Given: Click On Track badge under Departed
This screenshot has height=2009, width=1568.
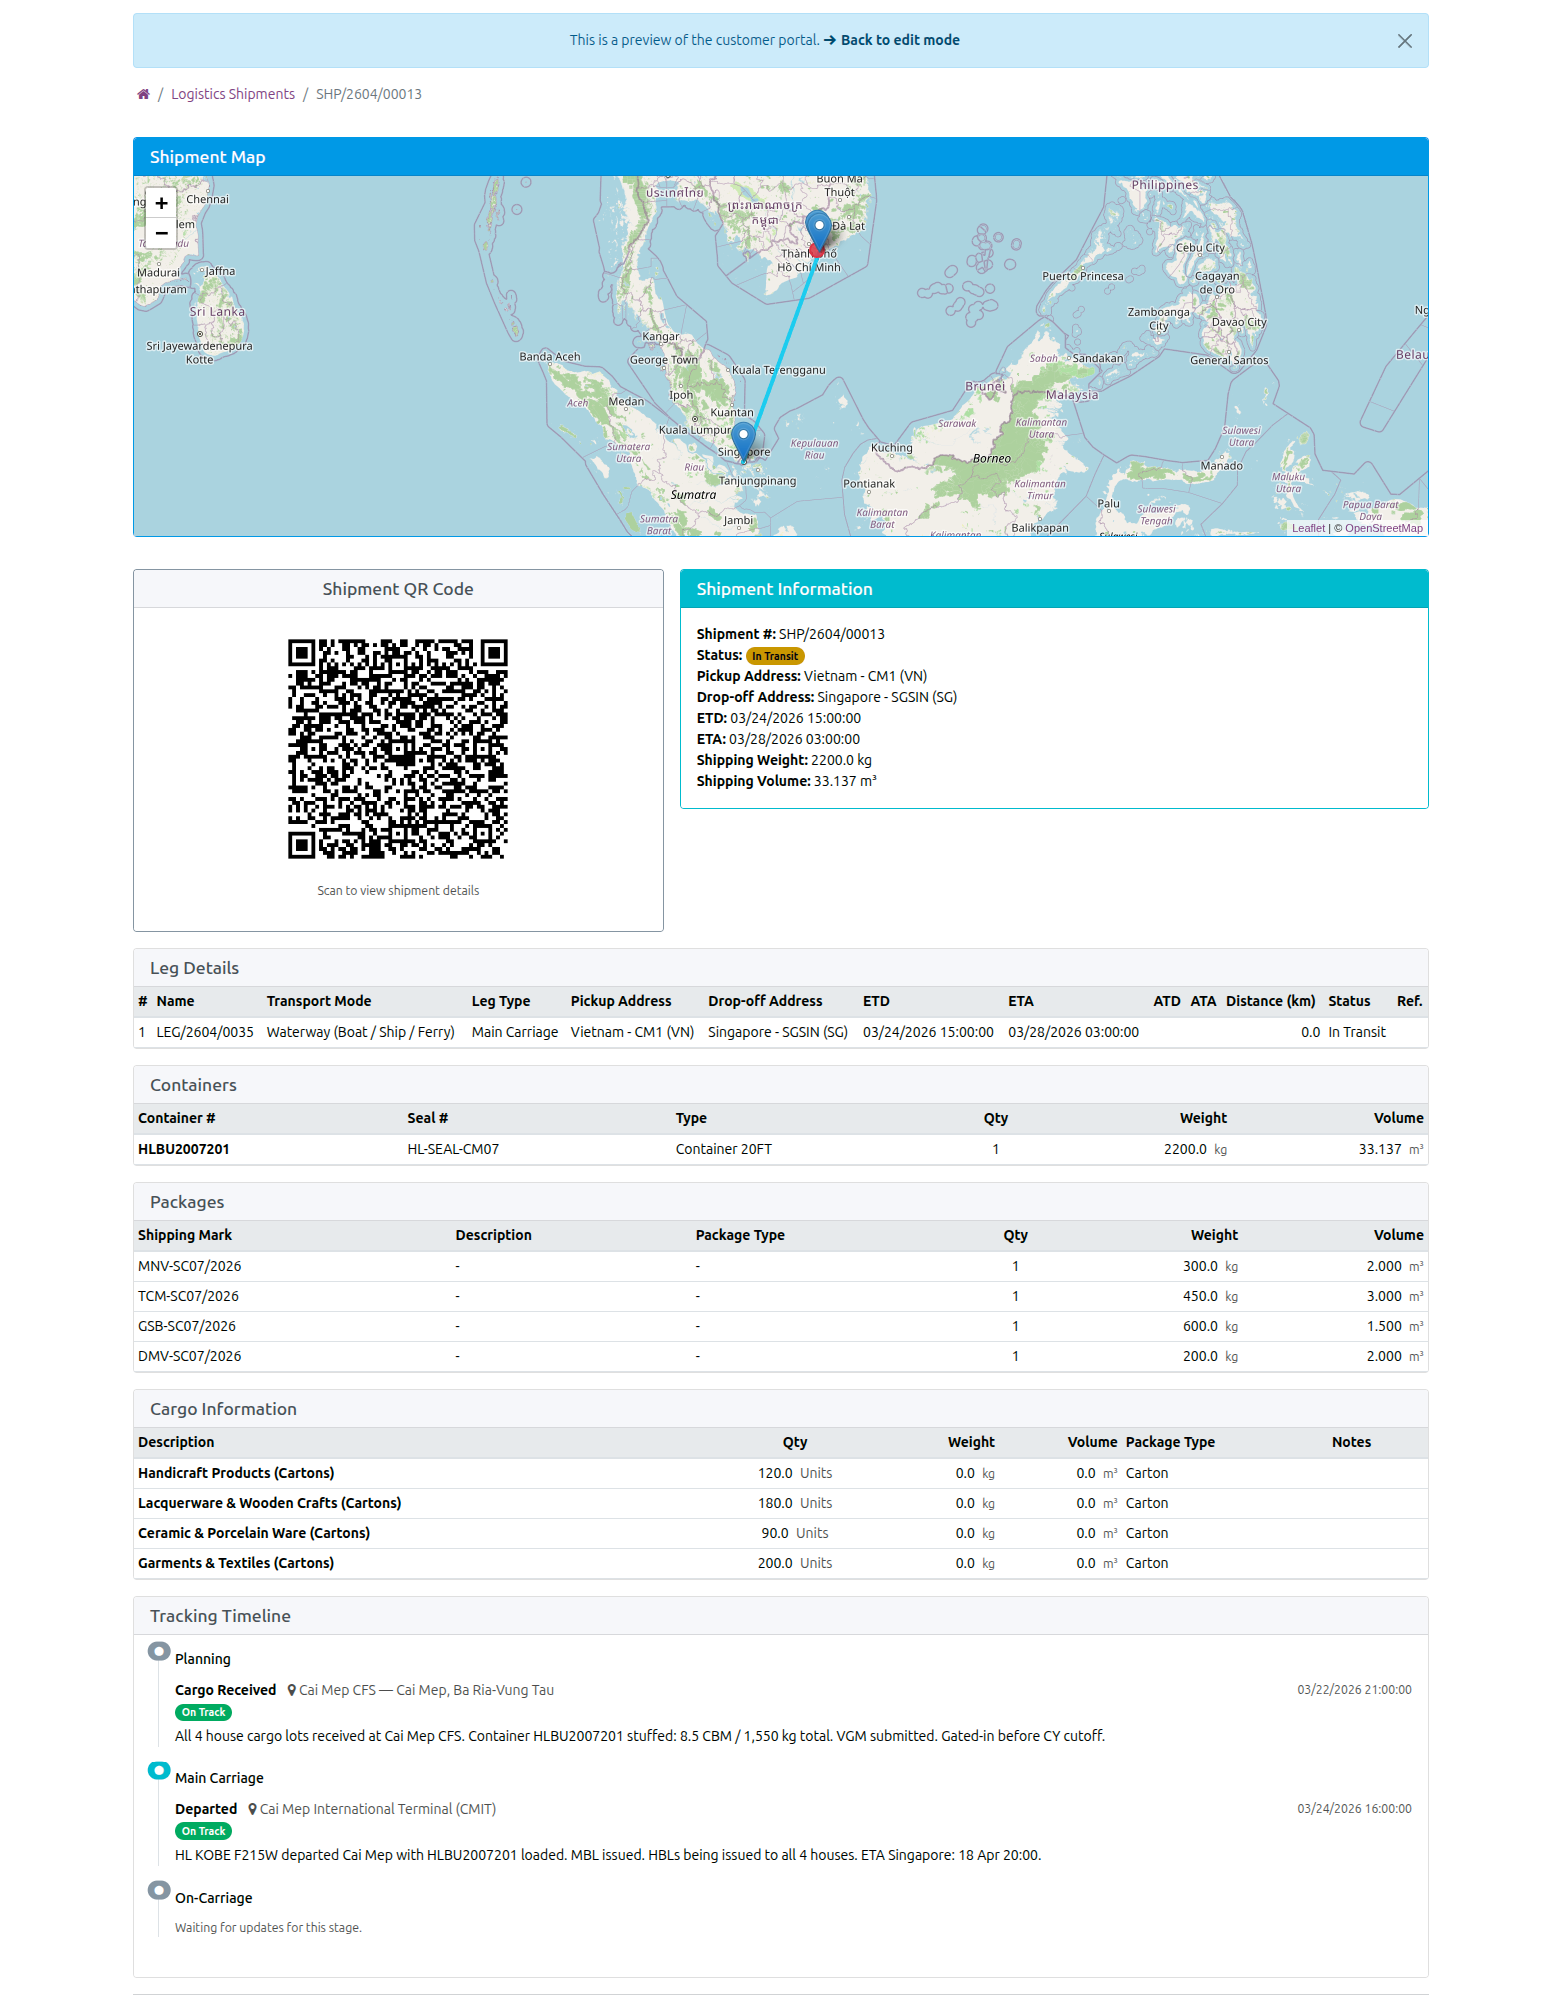Looking at the screenshot, I should pyautogui.click(x=203, y=1831).
